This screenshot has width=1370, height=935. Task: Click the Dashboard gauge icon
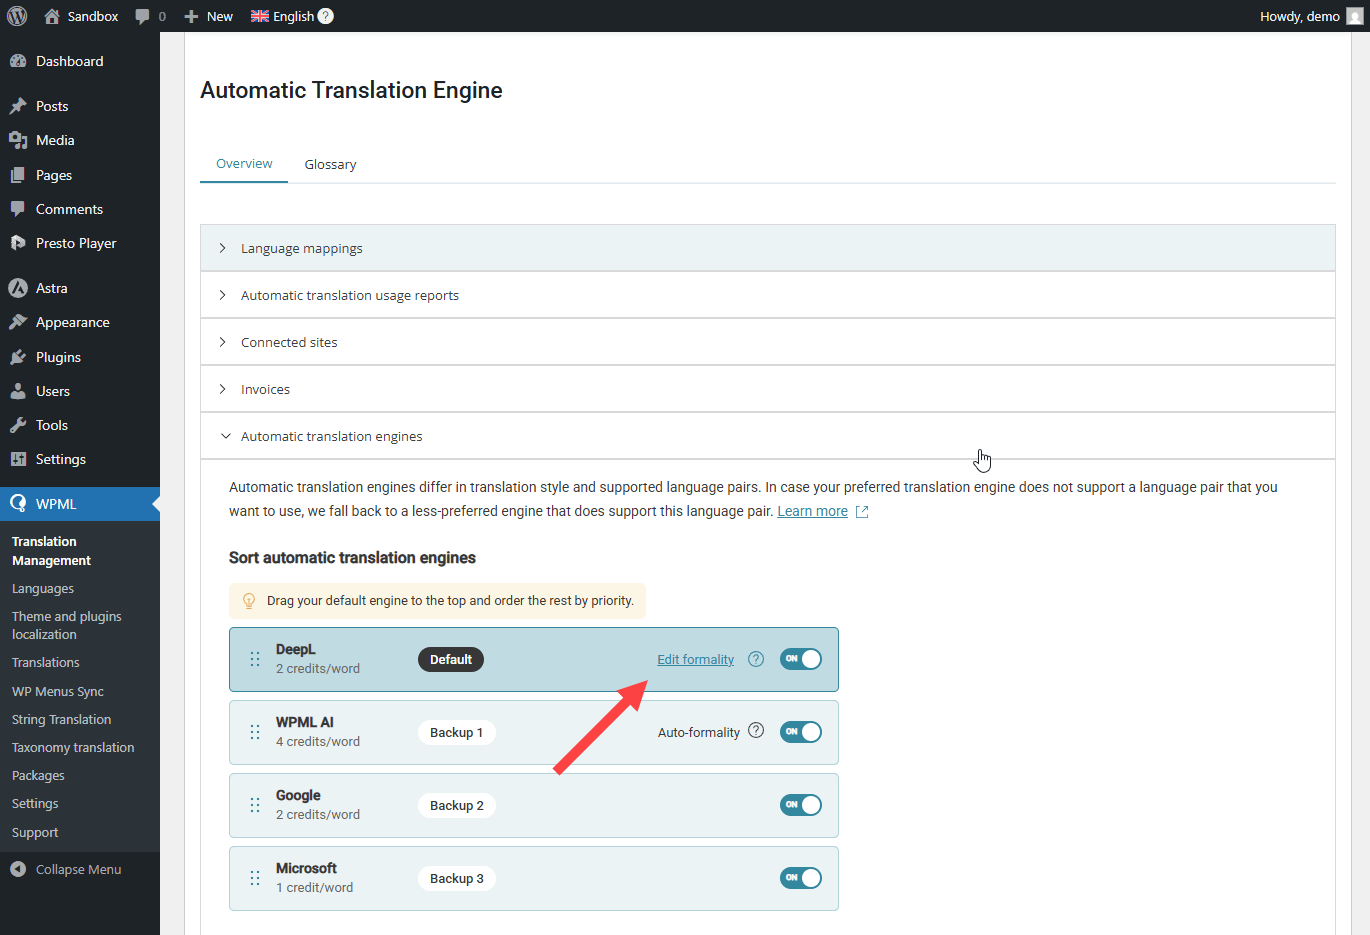(x=18, y=61)
